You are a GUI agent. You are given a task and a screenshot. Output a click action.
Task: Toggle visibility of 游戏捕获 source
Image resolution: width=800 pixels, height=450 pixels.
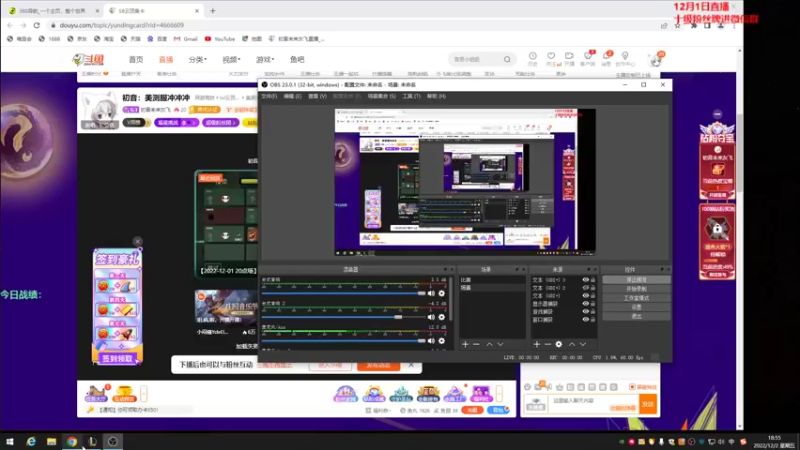pyautogui.click(x=585, y=312)
